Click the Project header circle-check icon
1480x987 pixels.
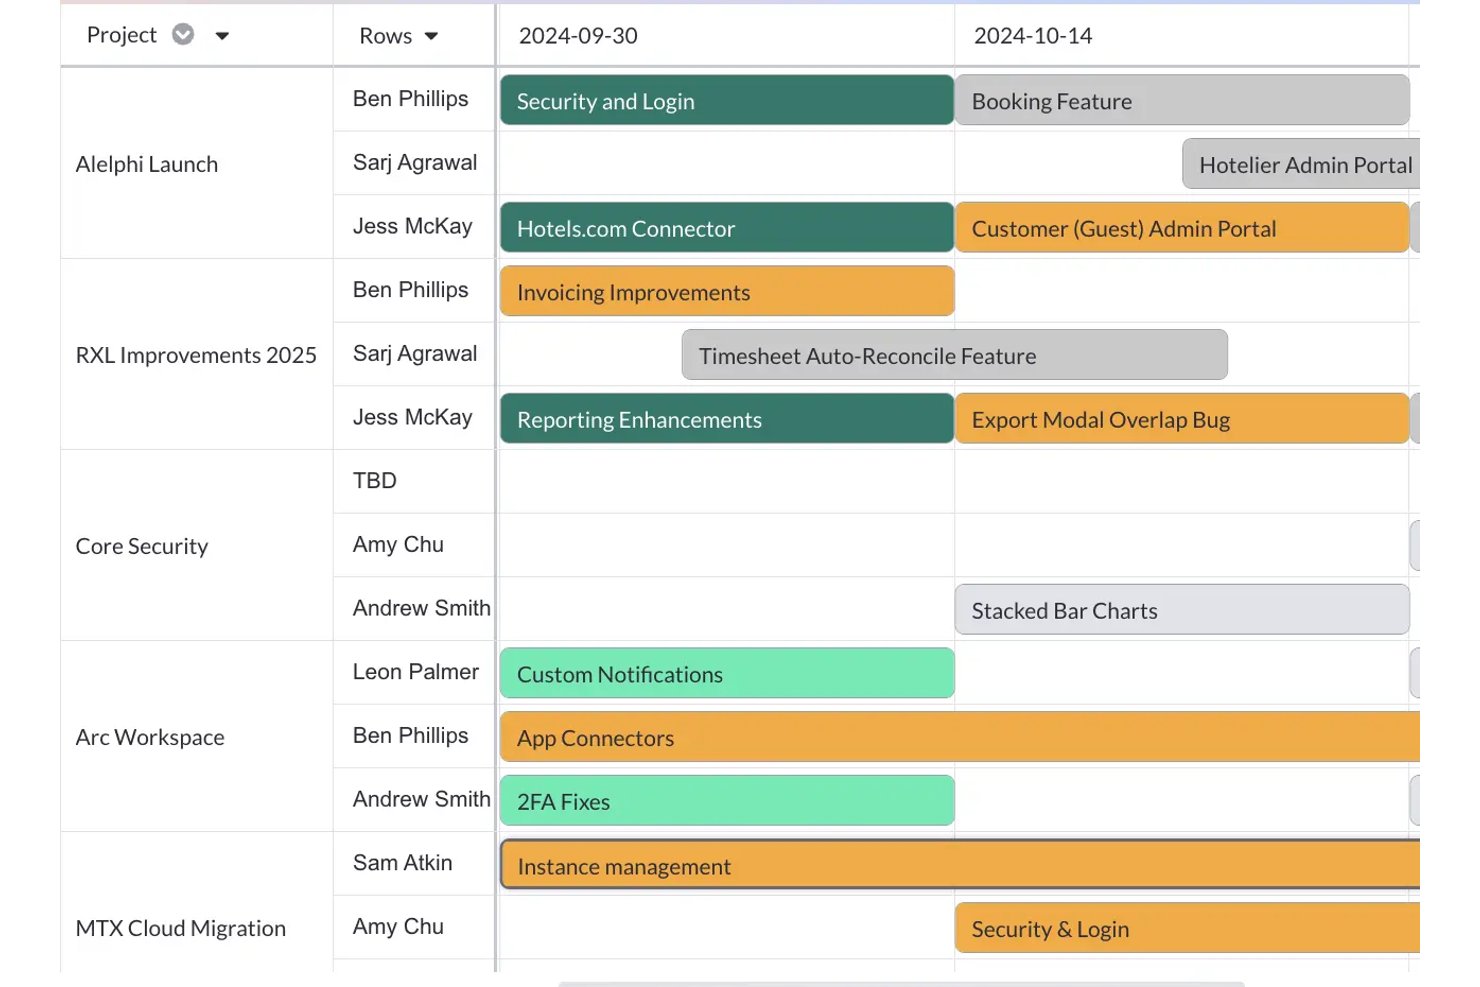pyautogui.click(x=183, y=35)
